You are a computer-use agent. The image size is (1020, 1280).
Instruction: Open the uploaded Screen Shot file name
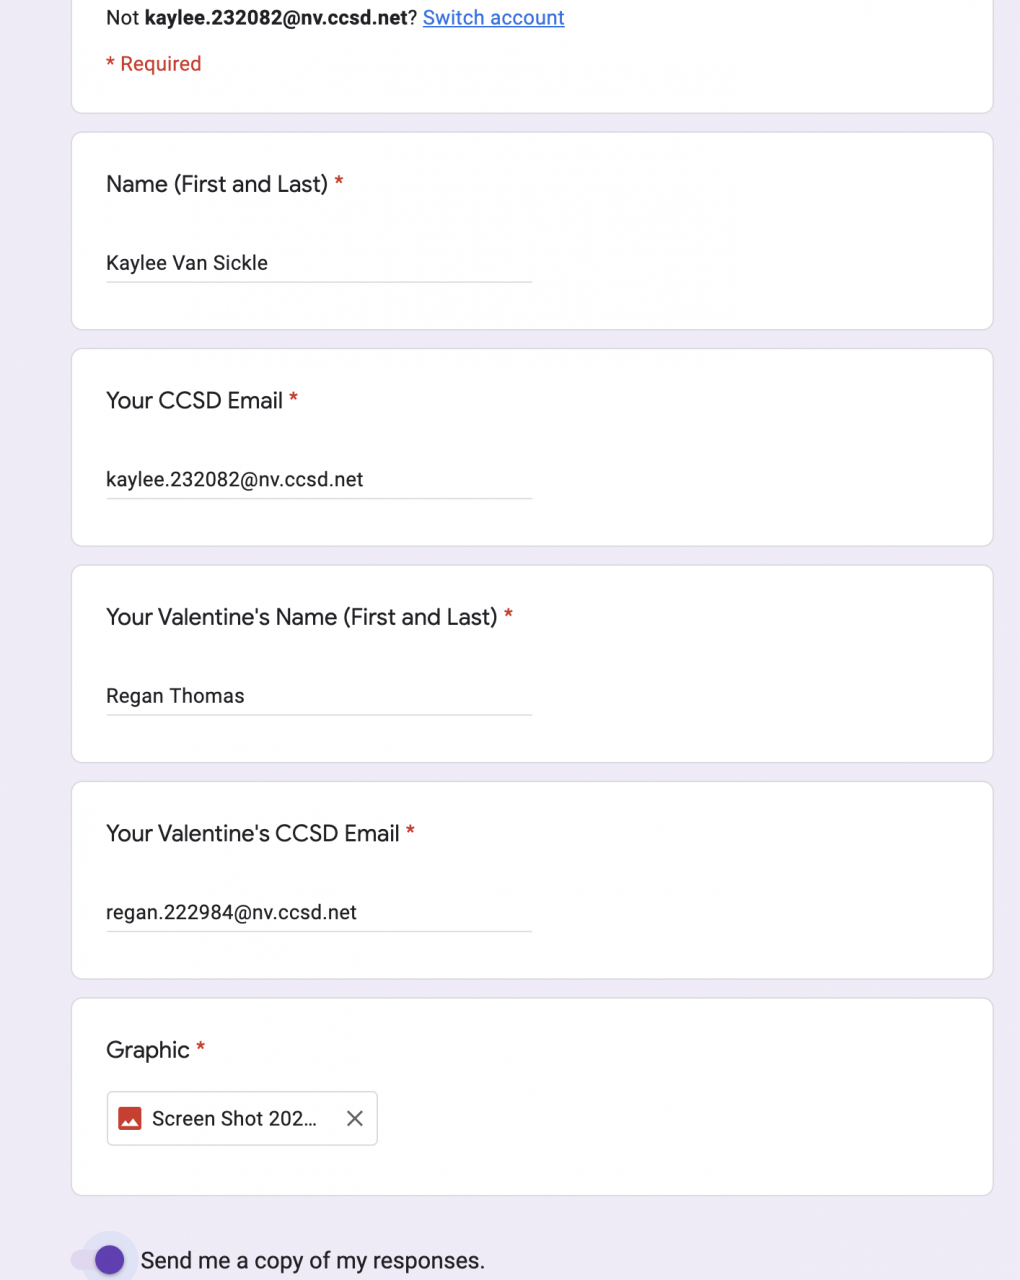(234, 1119)
